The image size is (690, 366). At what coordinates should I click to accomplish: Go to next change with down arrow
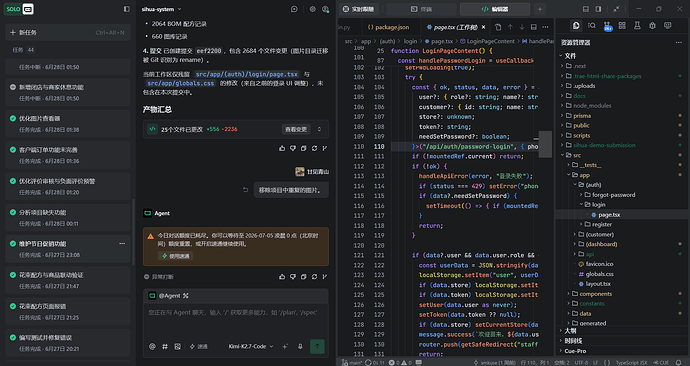click(x=522, y=27)
